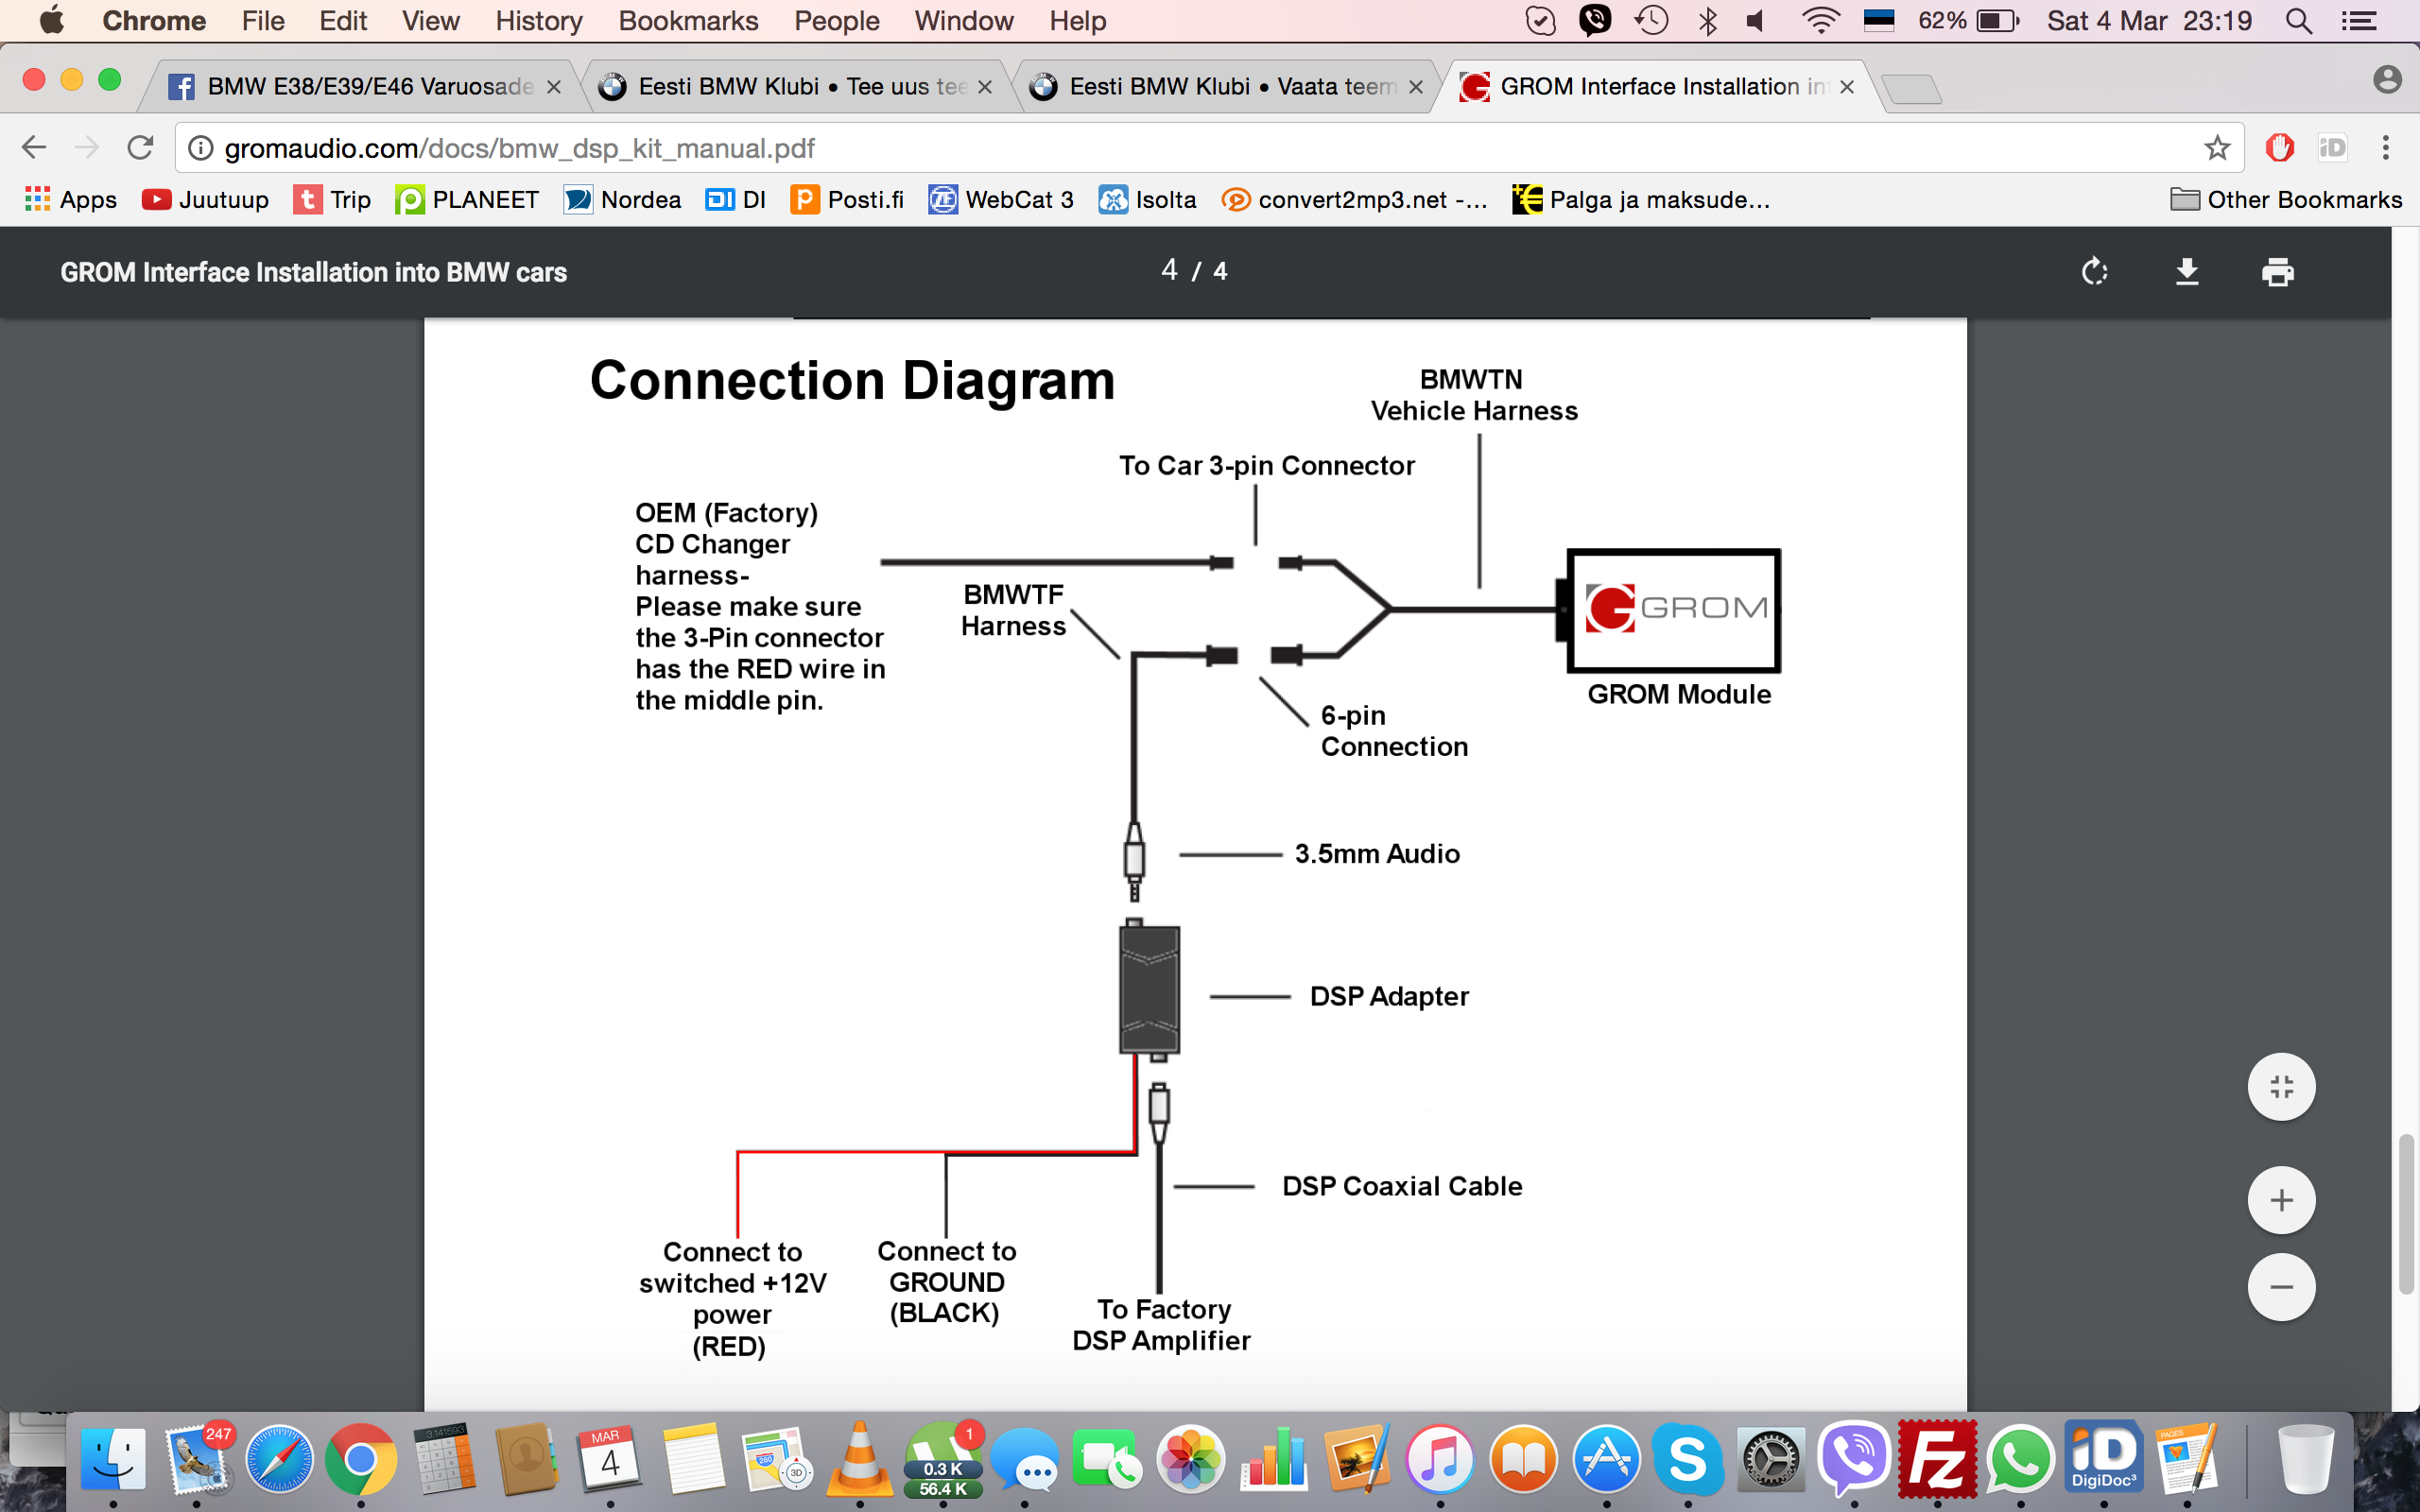Open Viber from the Dock

click(x=1854, y=1460)
